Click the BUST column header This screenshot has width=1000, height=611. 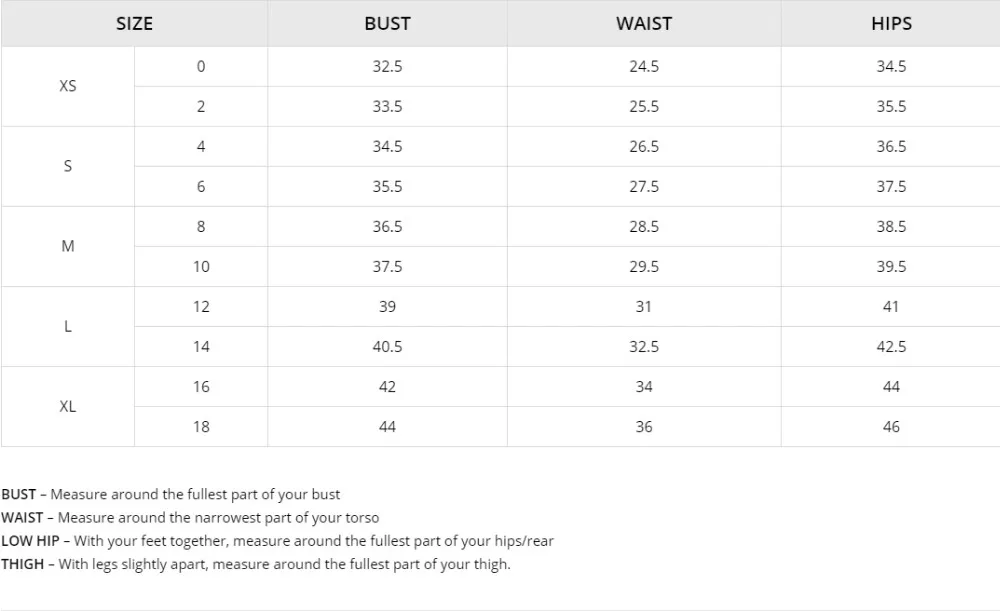tap(387, 24)
